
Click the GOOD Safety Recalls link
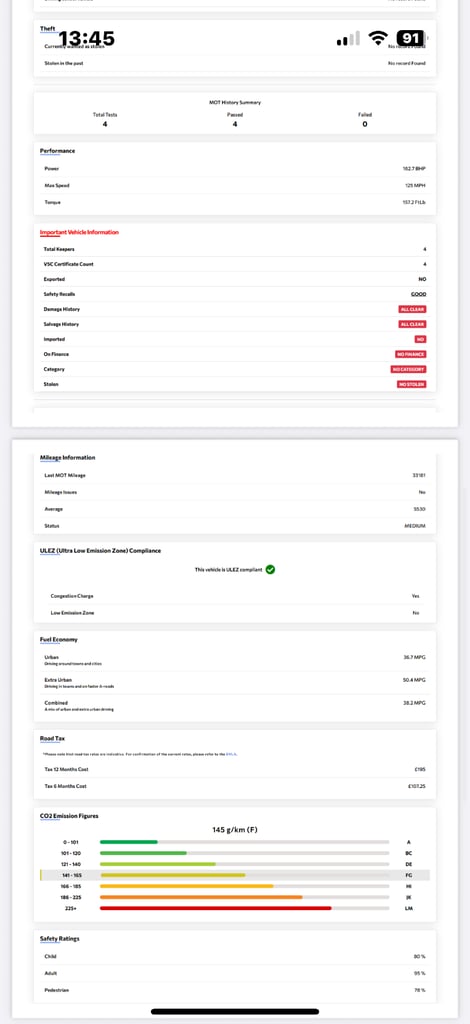point(418,294)
